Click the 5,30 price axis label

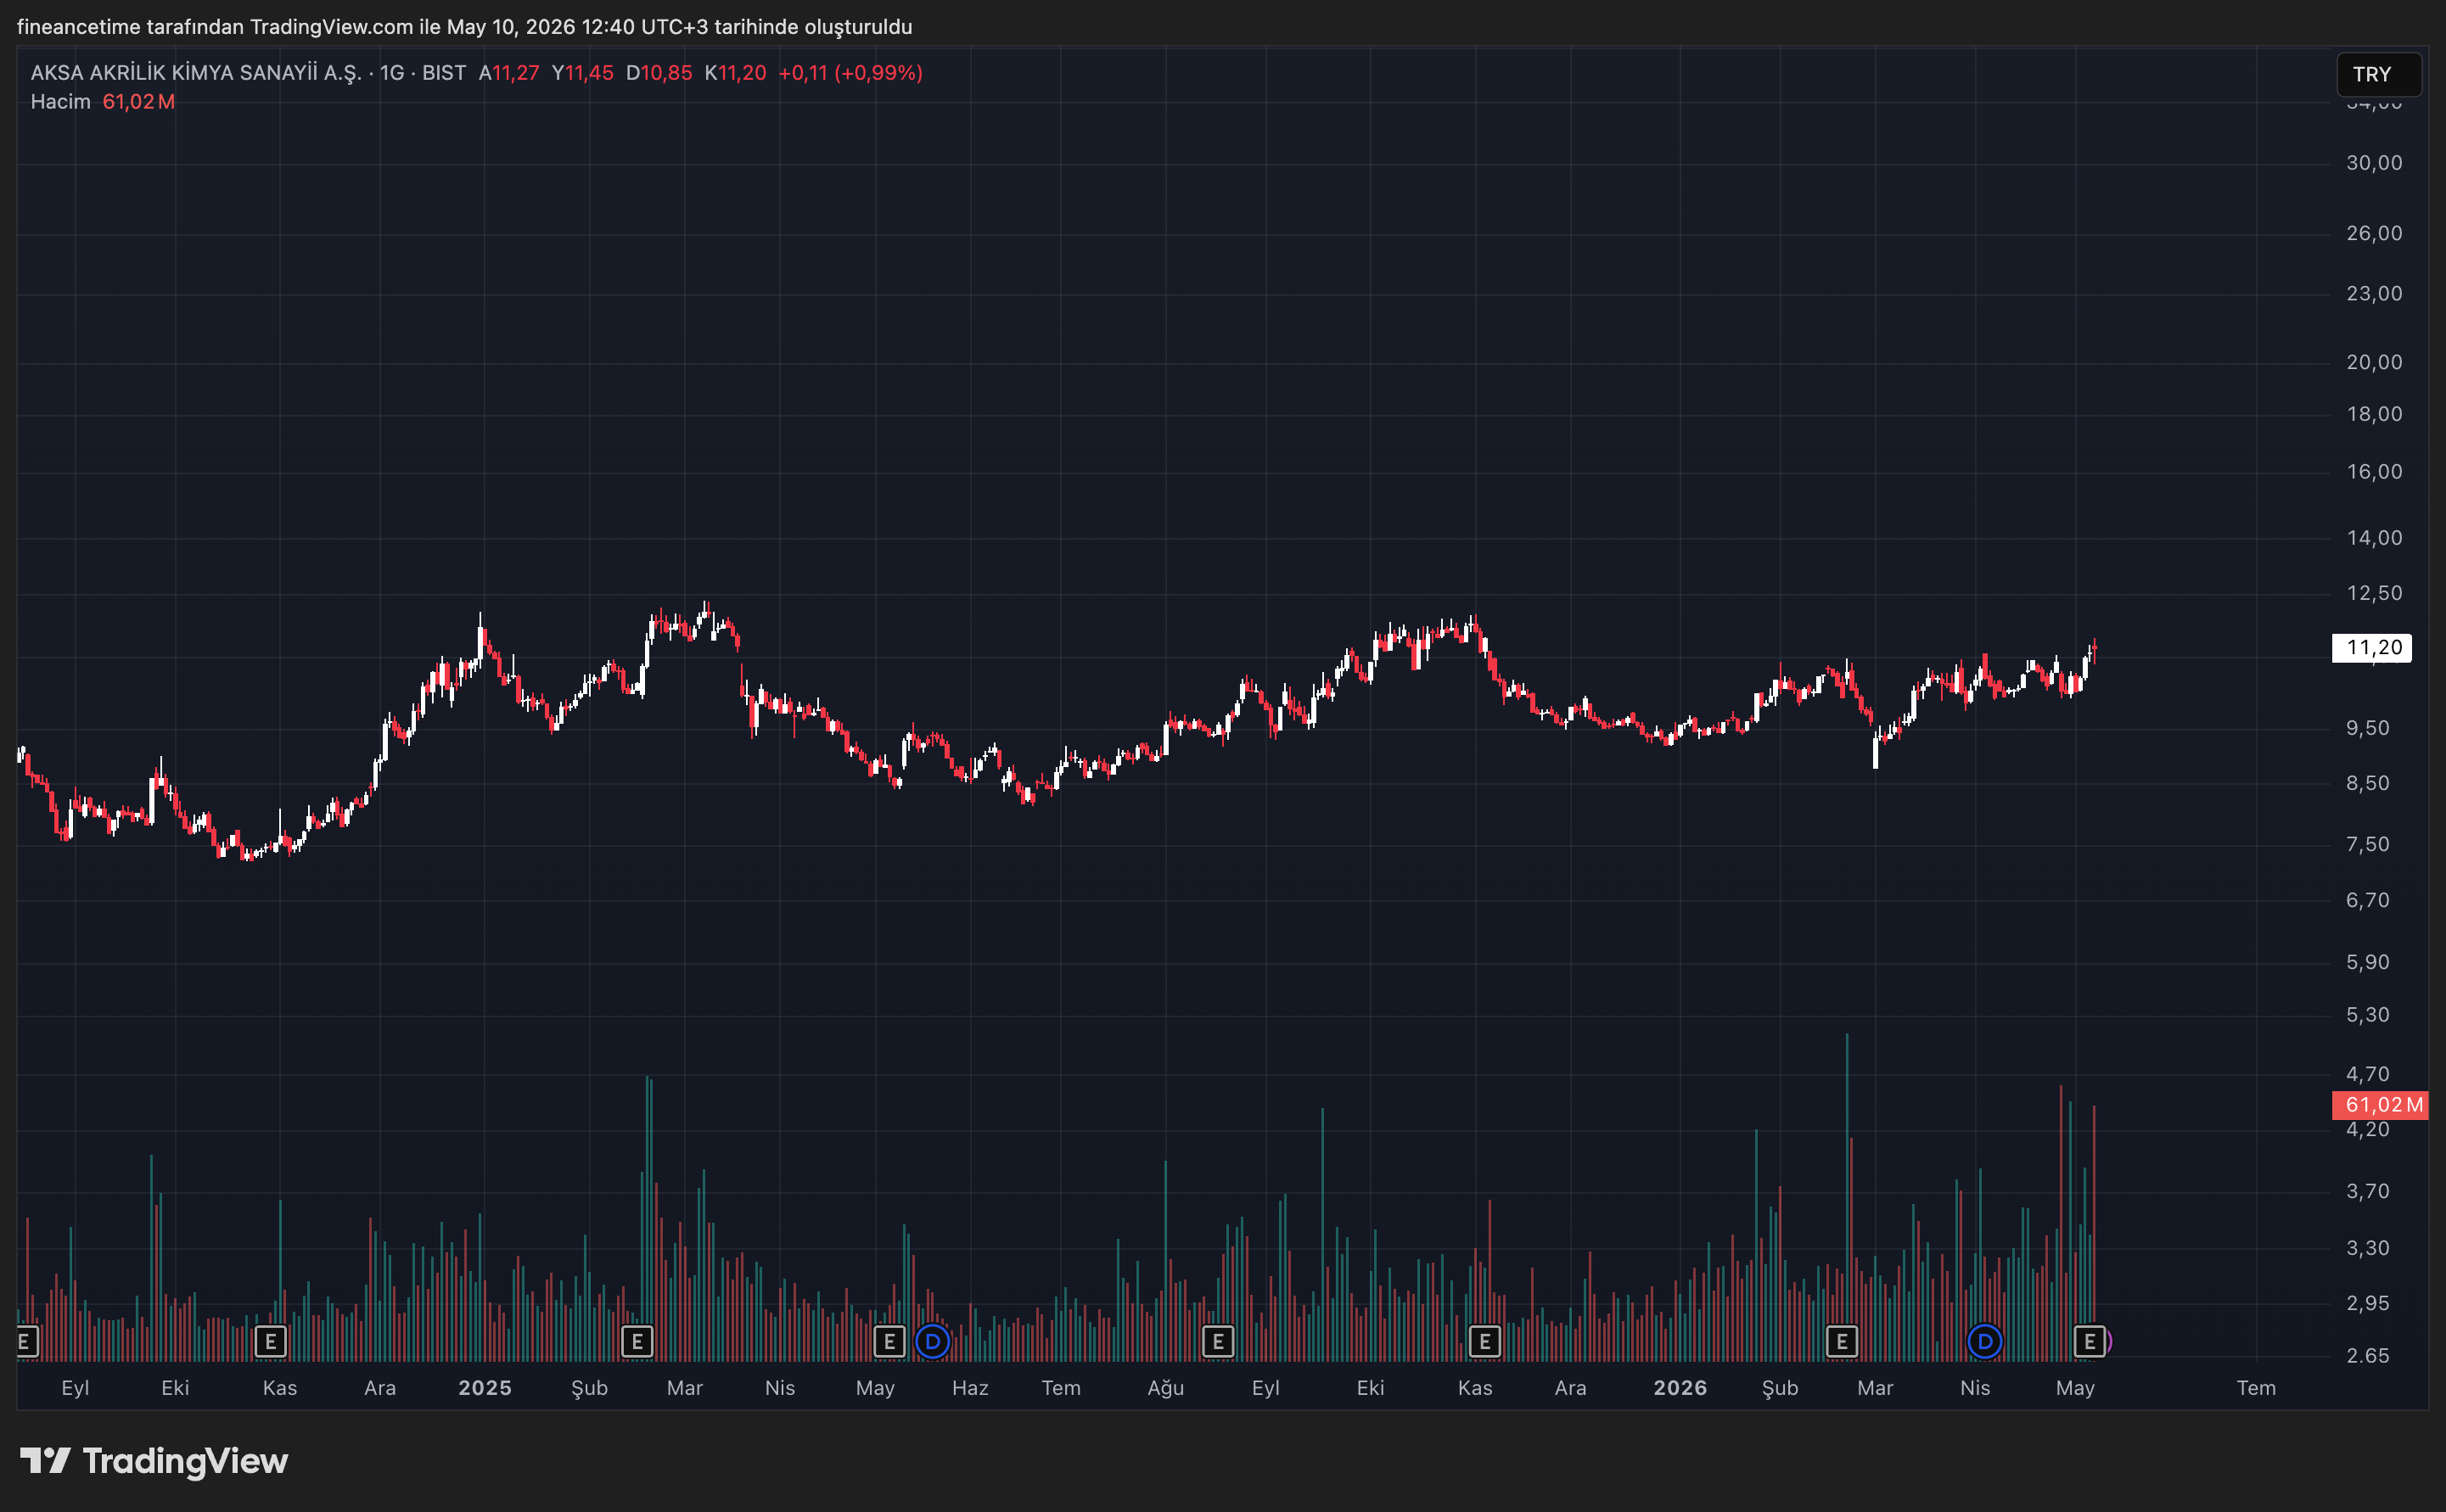click(2367, 1015)
